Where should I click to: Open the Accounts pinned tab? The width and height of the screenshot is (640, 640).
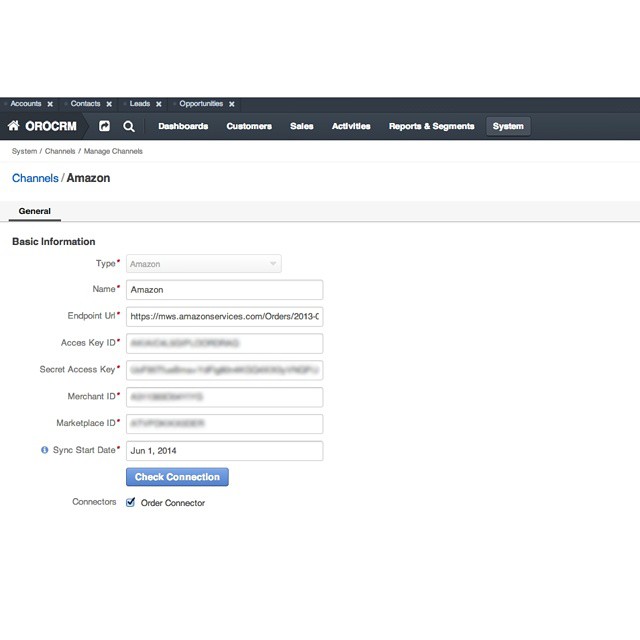tap(26, 104)
